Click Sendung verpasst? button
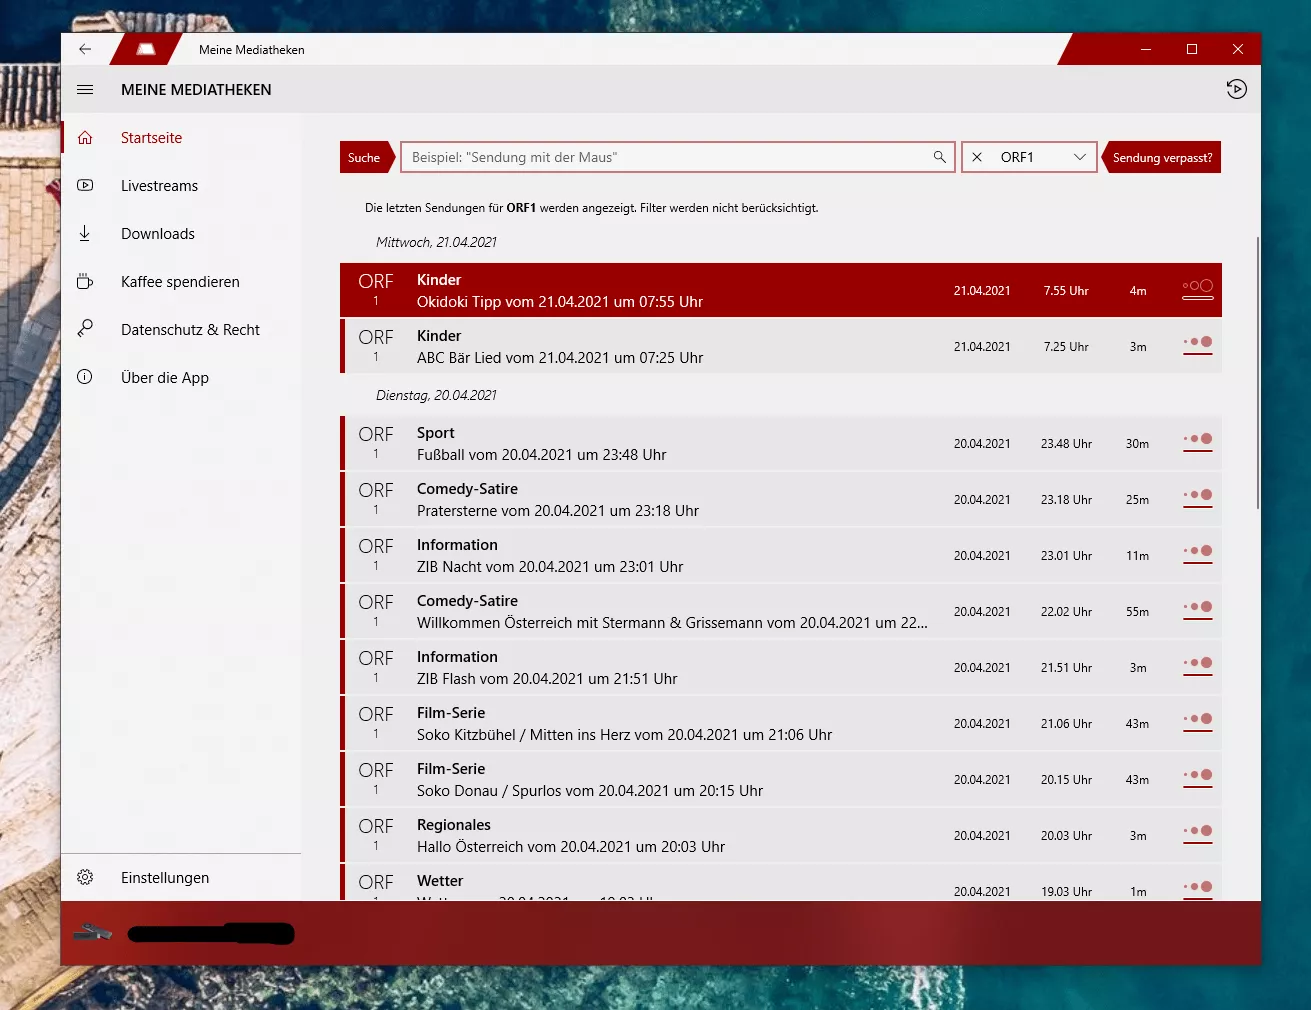This screenshot has width=1311, height=1010. 1162,157
